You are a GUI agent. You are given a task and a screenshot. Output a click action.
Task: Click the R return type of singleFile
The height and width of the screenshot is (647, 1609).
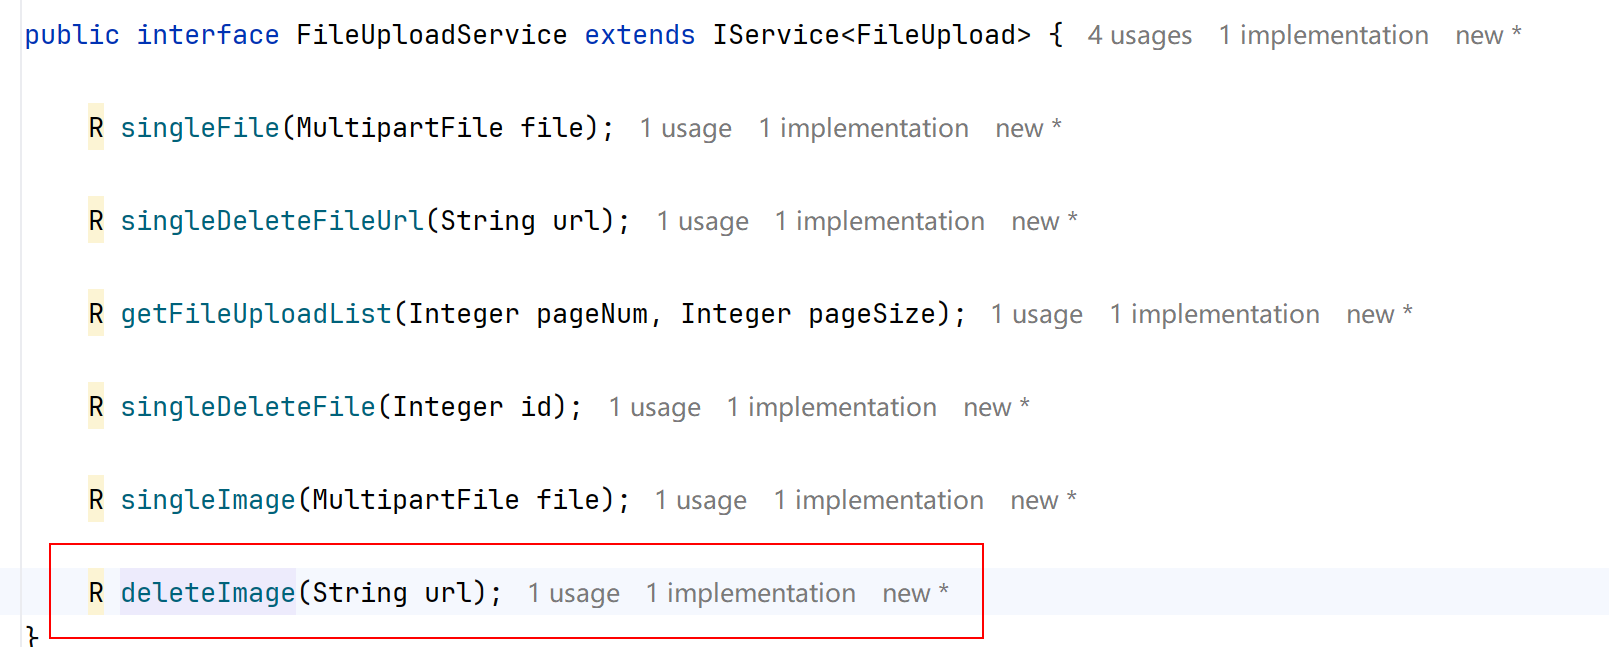pyautogui.click(x=96, y=128)
